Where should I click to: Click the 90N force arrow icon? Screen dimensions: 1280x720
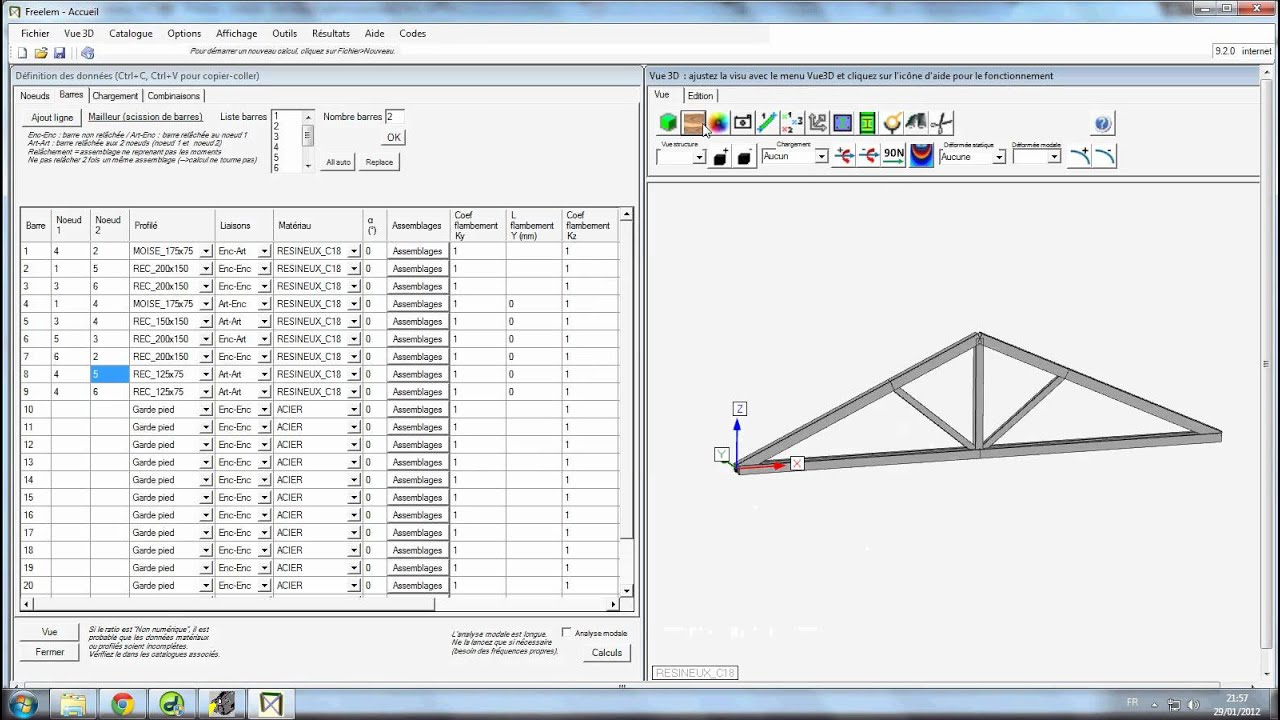[893, 155]
